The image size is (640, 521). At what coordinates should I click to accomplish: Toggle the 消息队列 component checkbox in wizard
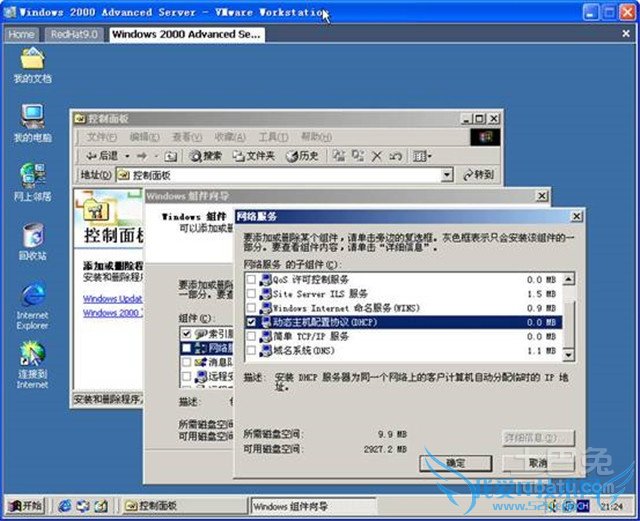pyautogui.click(x=187, y=362)
